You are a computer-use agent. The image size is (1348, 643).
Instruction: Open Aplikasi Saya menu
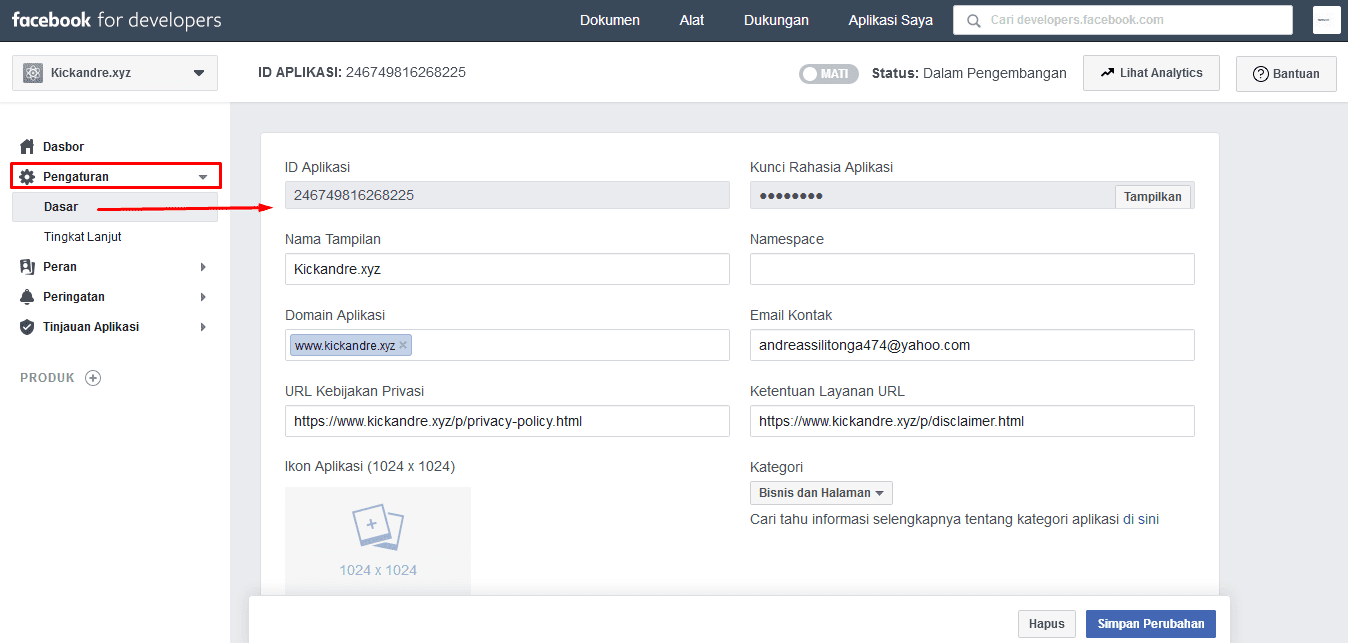click(x=890, y=20)
